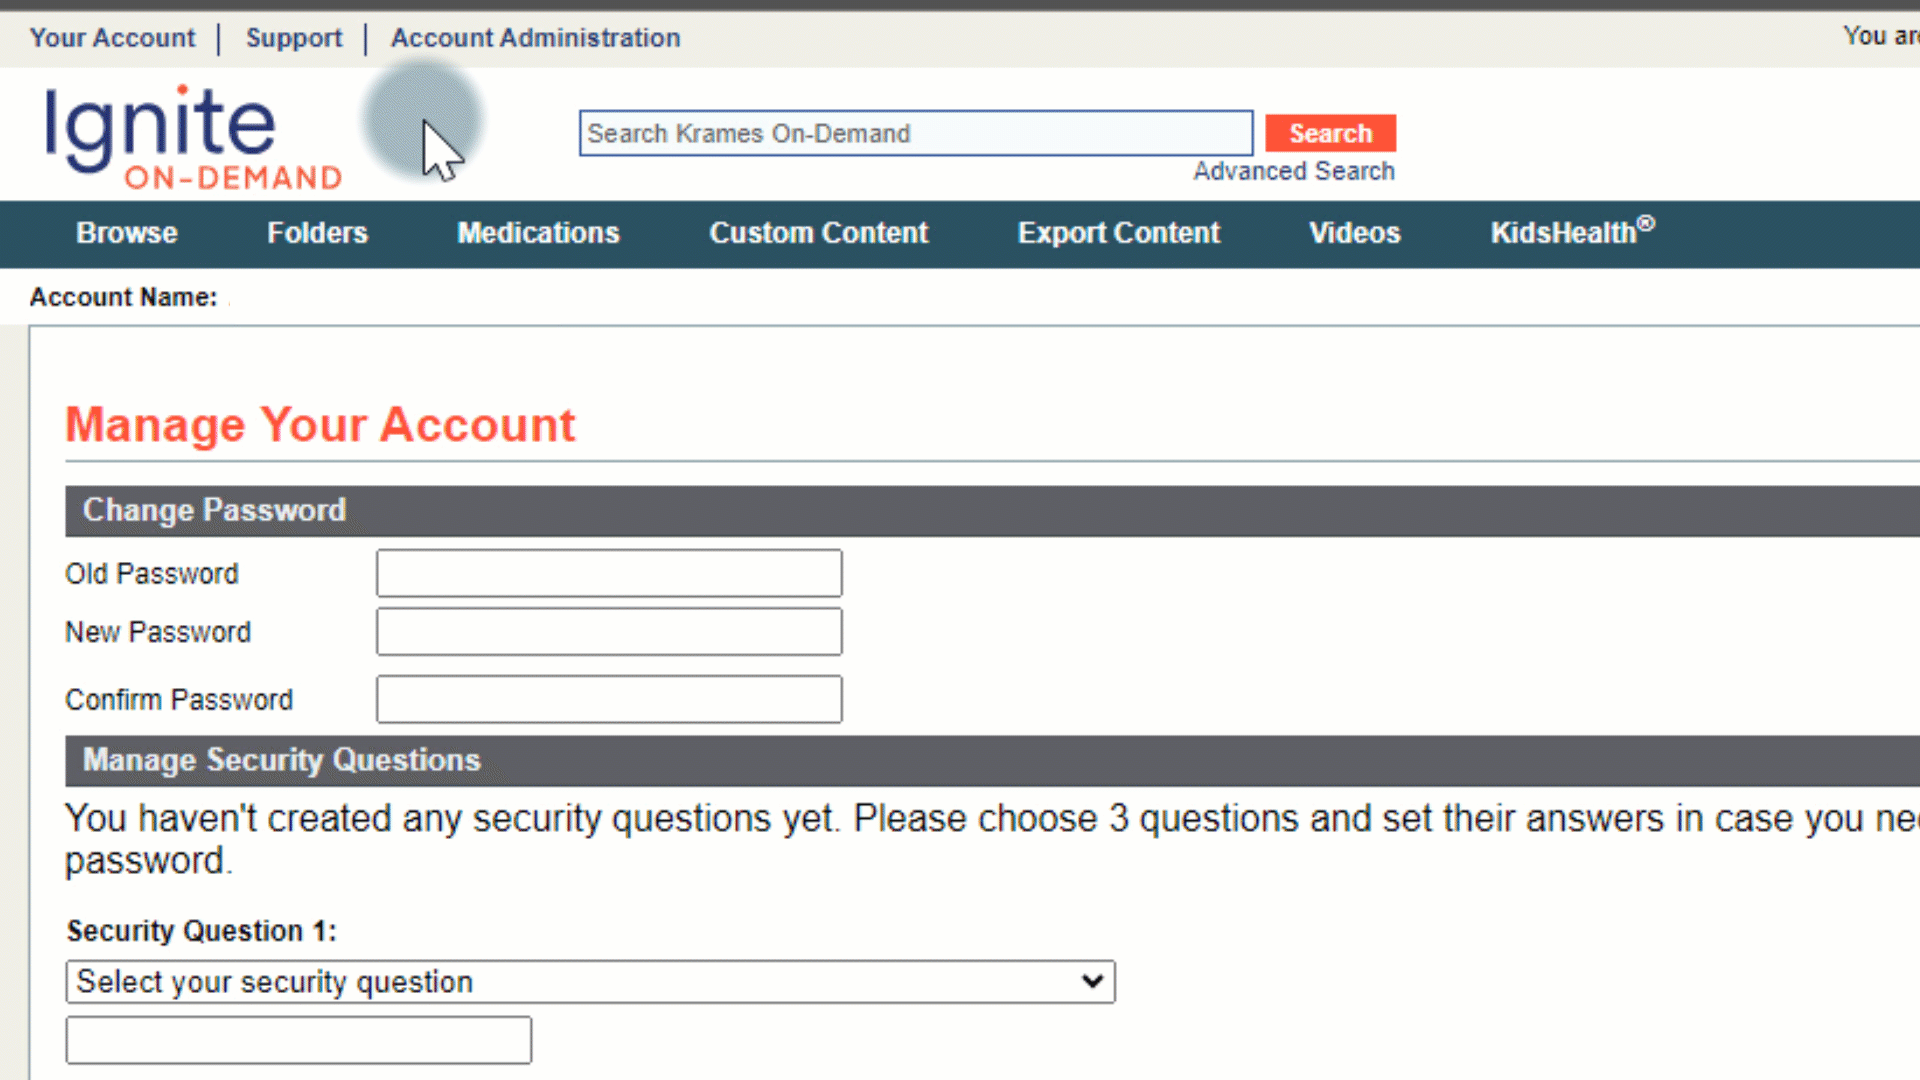The width and height of the screenshot is (1920, 1080).
Task: Select the Medications menu item
Action: [x=538, y=233]
